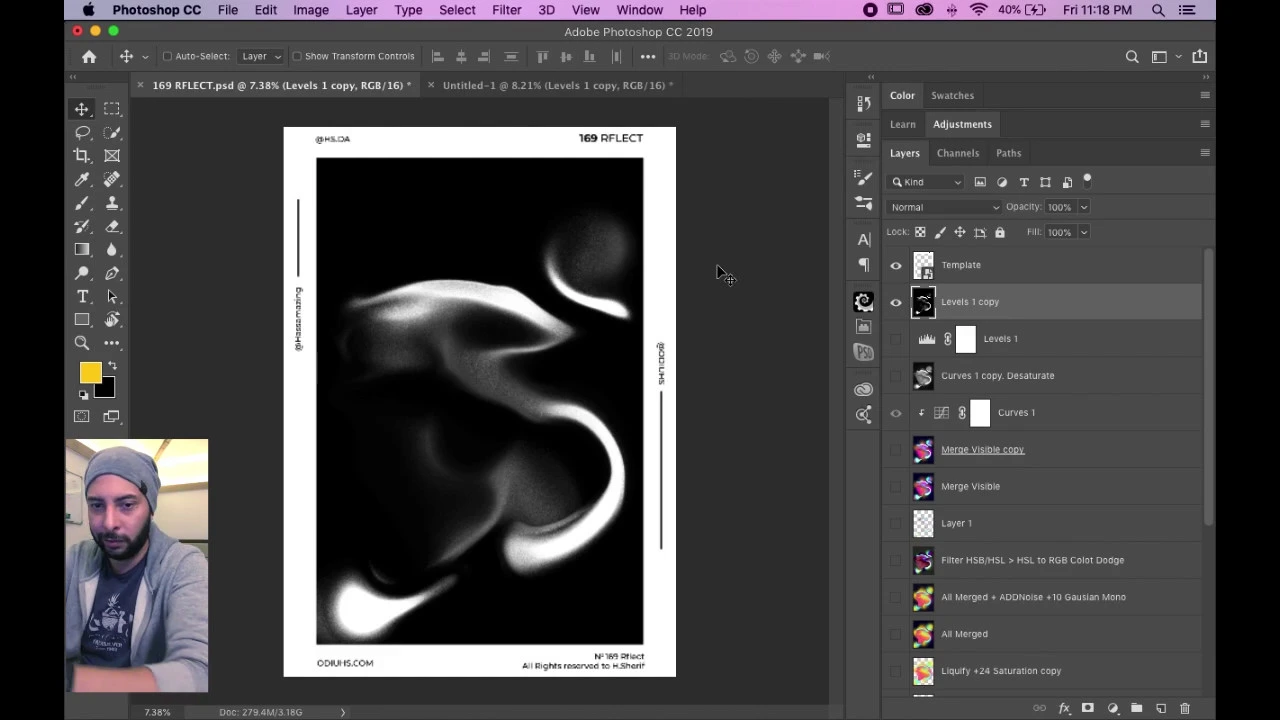Screen dimensions: 1280x720
Task: Select the Path Selection tool
Action: click(x=112, y=297)
